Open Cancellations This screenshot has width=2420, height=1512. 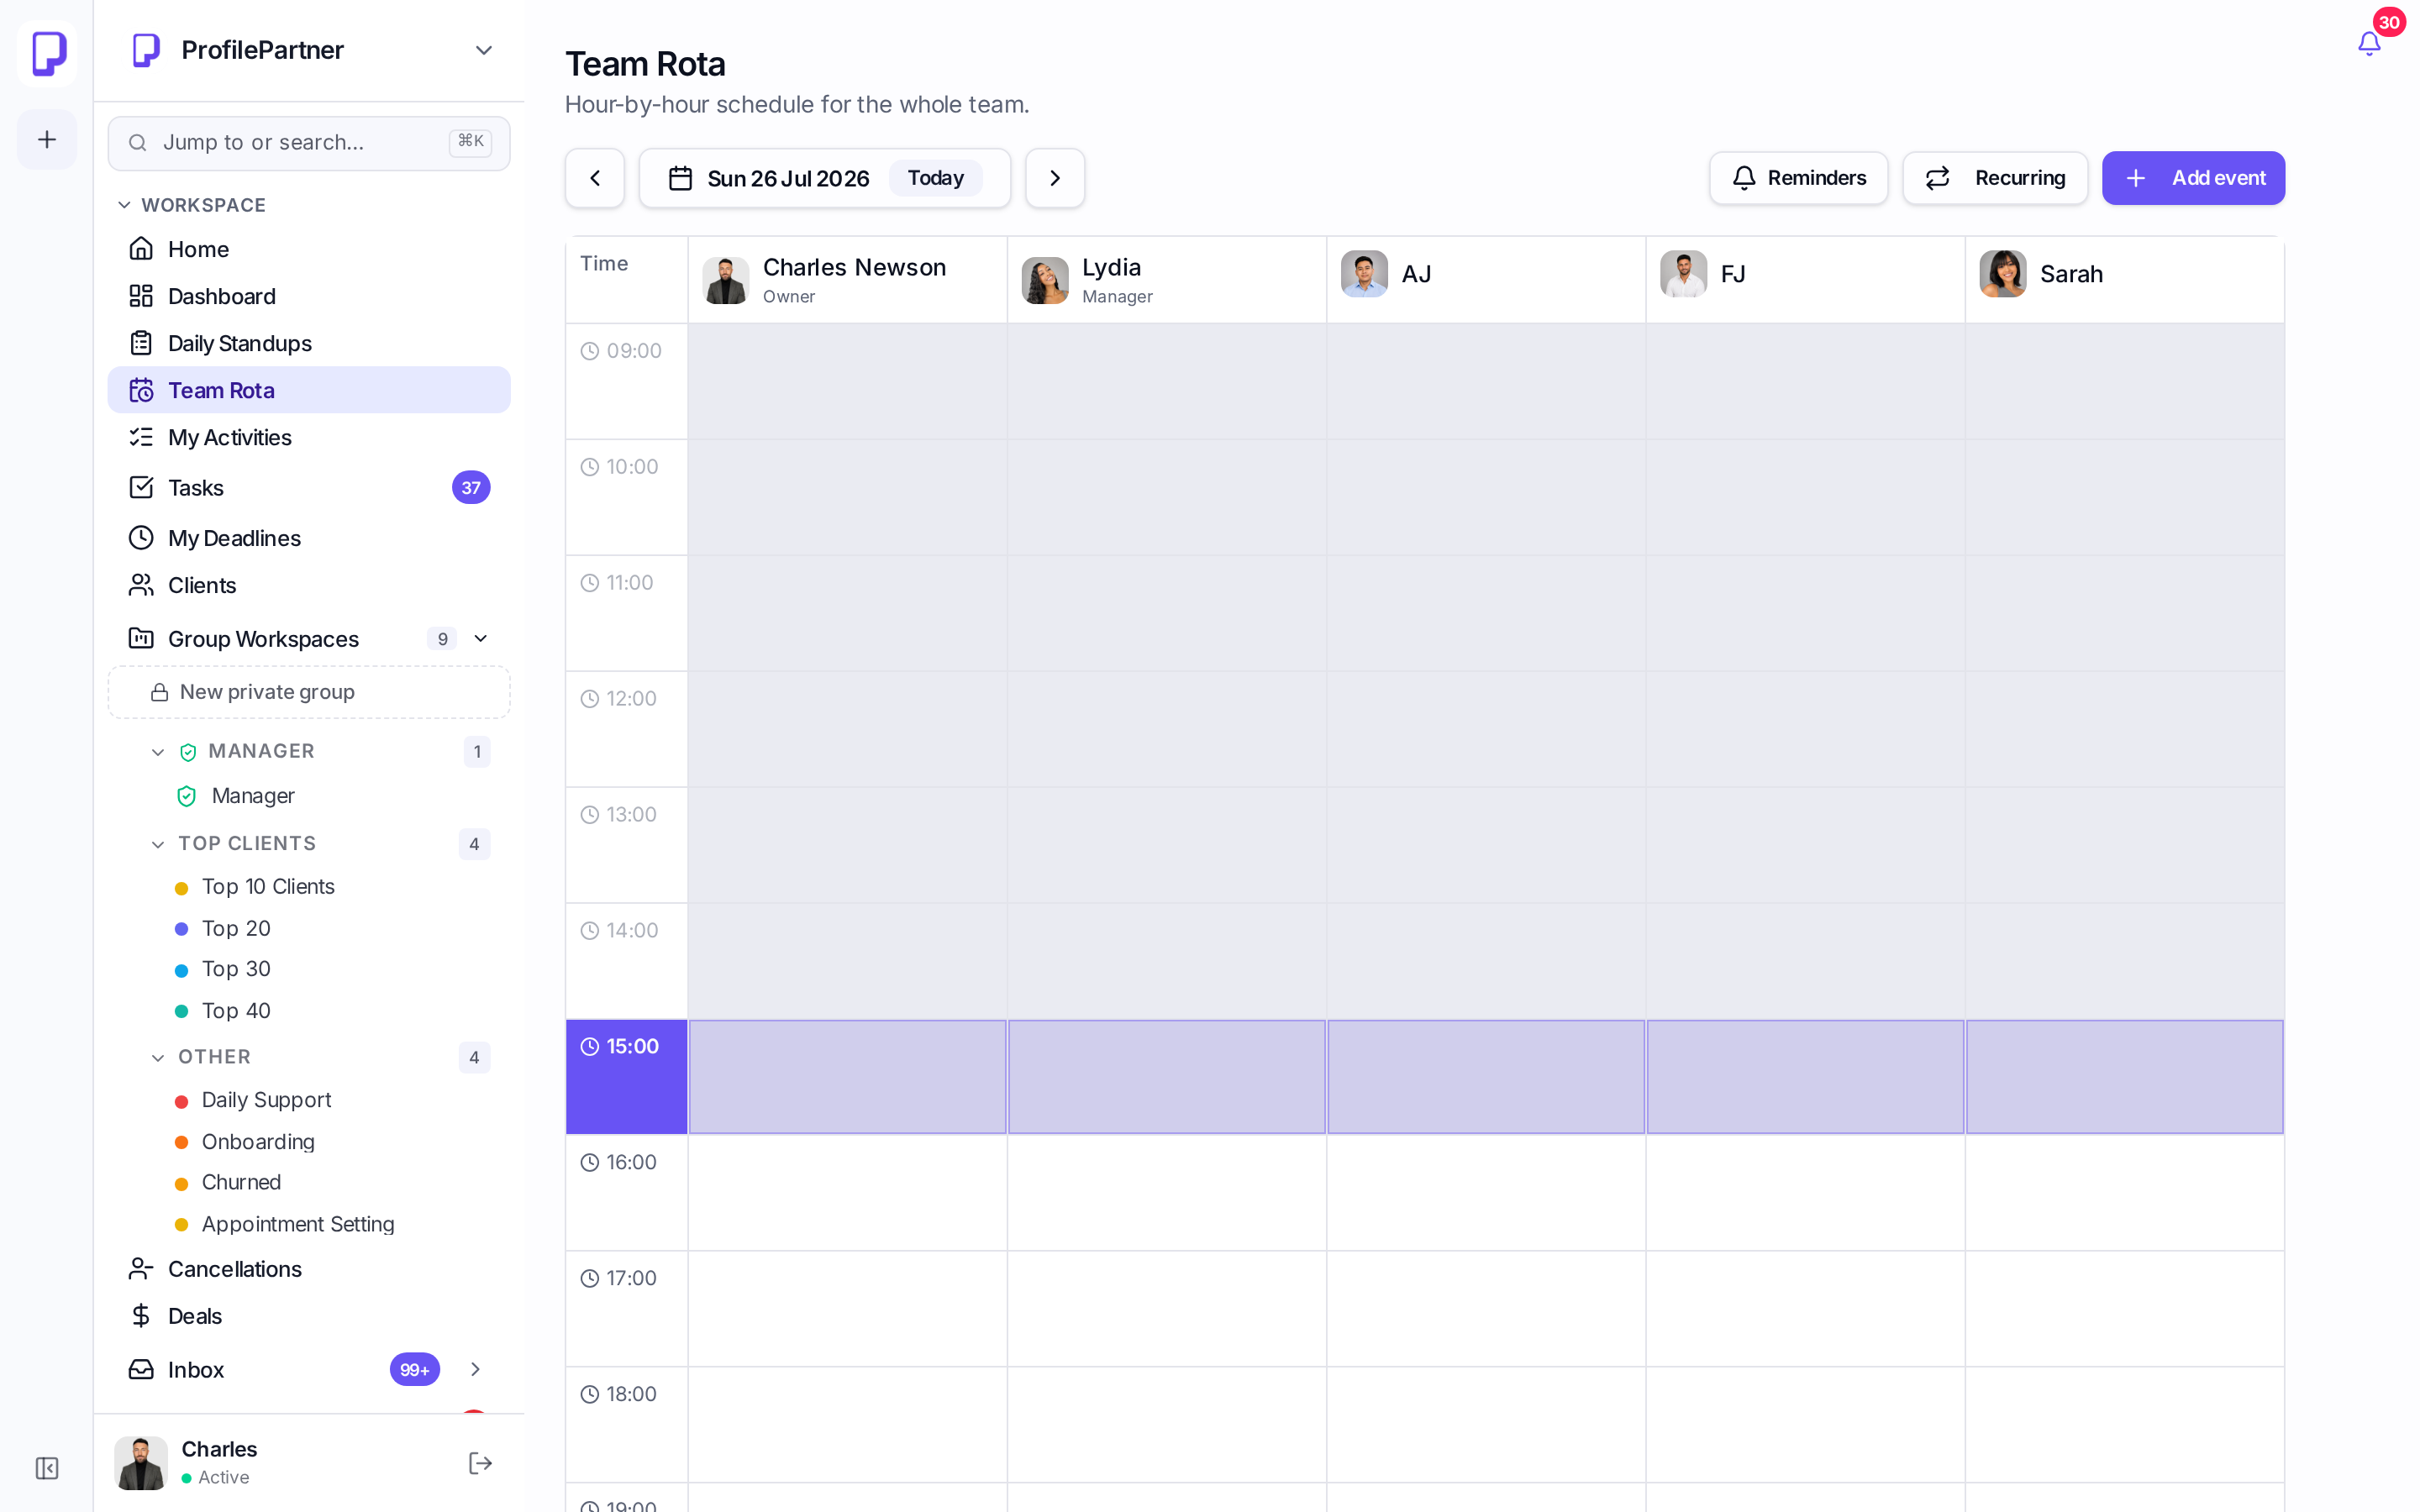point(309,1269)
